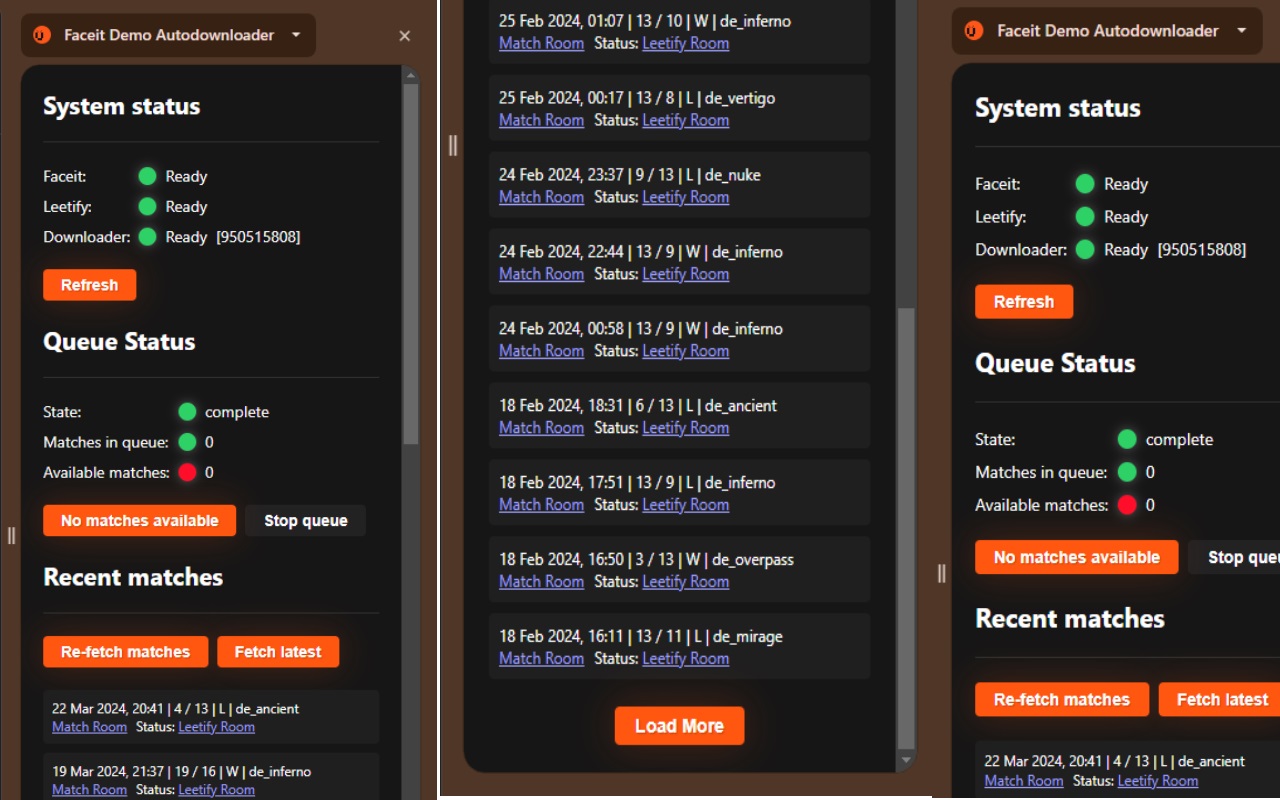Open Leetify Room for 22 Mar 20:41 match, left panel
Viewport: 1280px width, 800px height.
click(x=216, y=727)
